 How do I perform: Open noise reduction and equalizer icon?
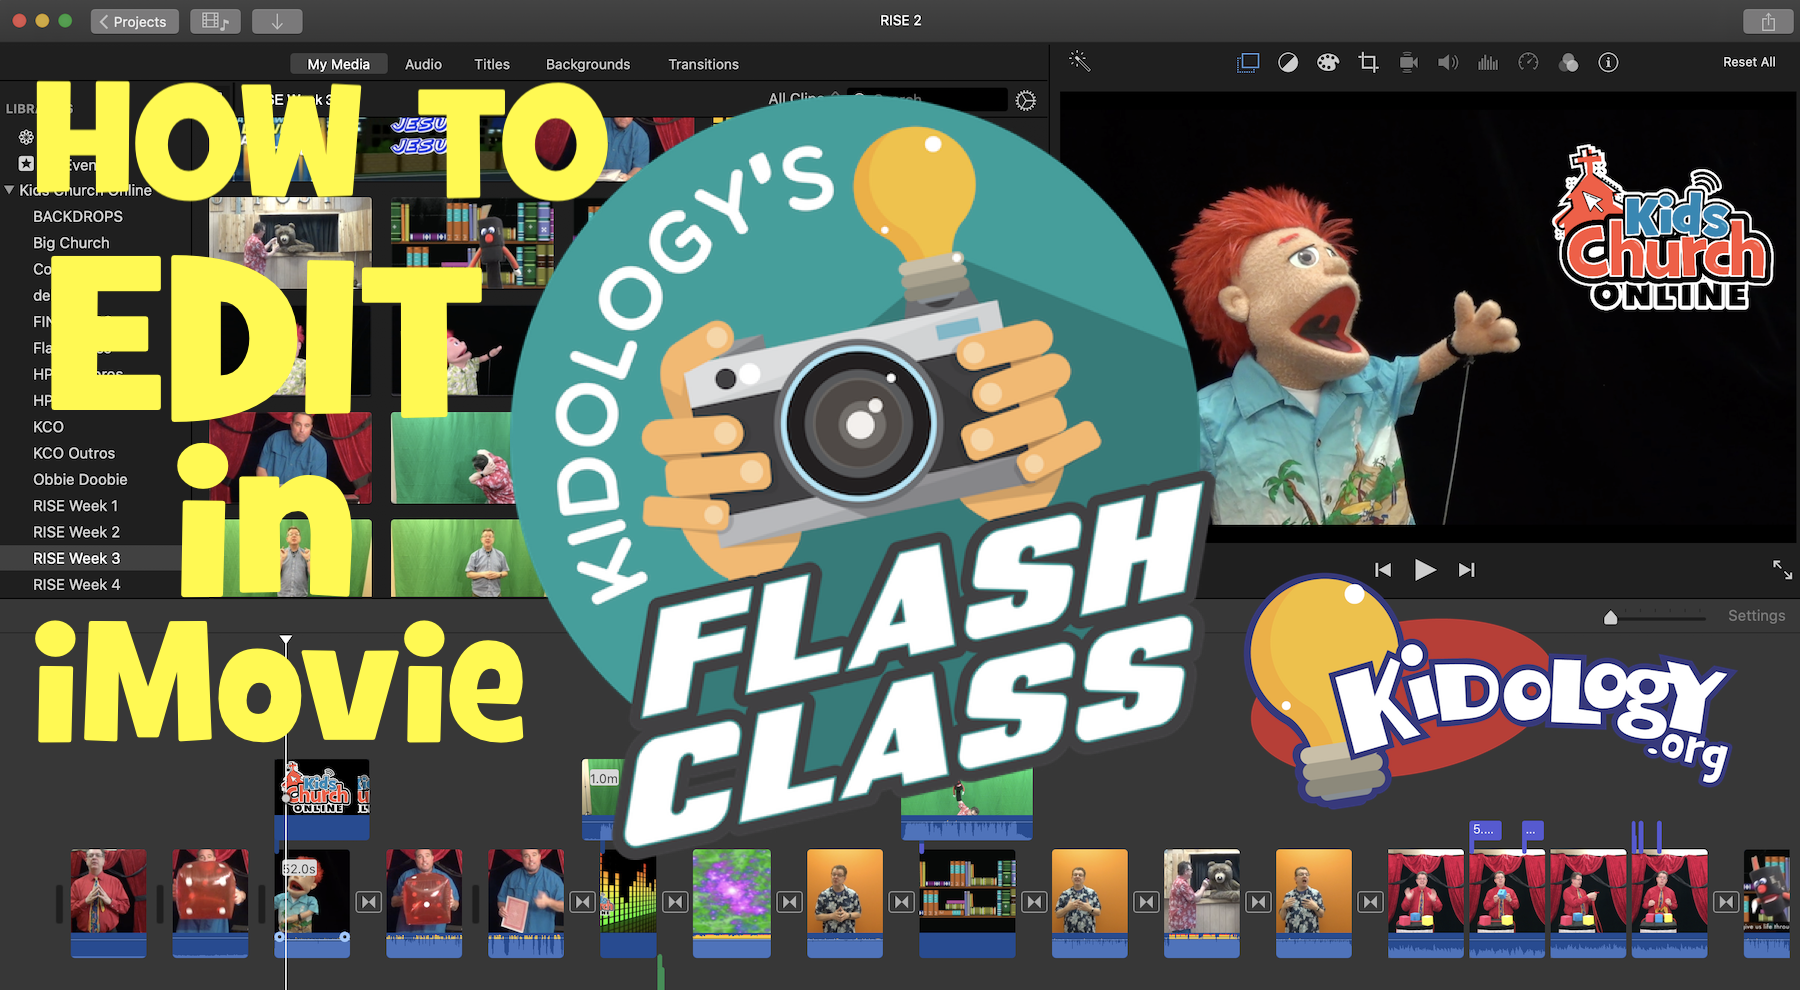1488,62
